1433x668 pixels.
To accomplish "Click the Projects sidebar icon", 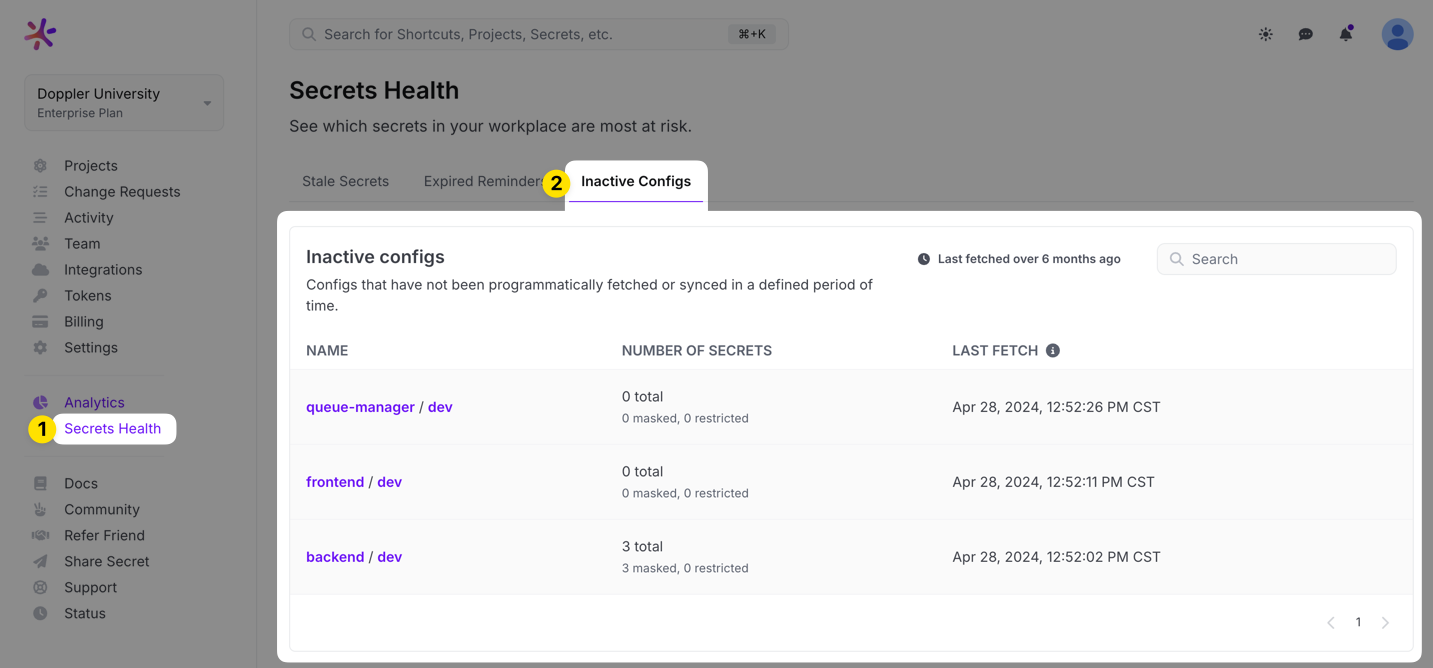I will pyautogui.click(x=40, y=166).
